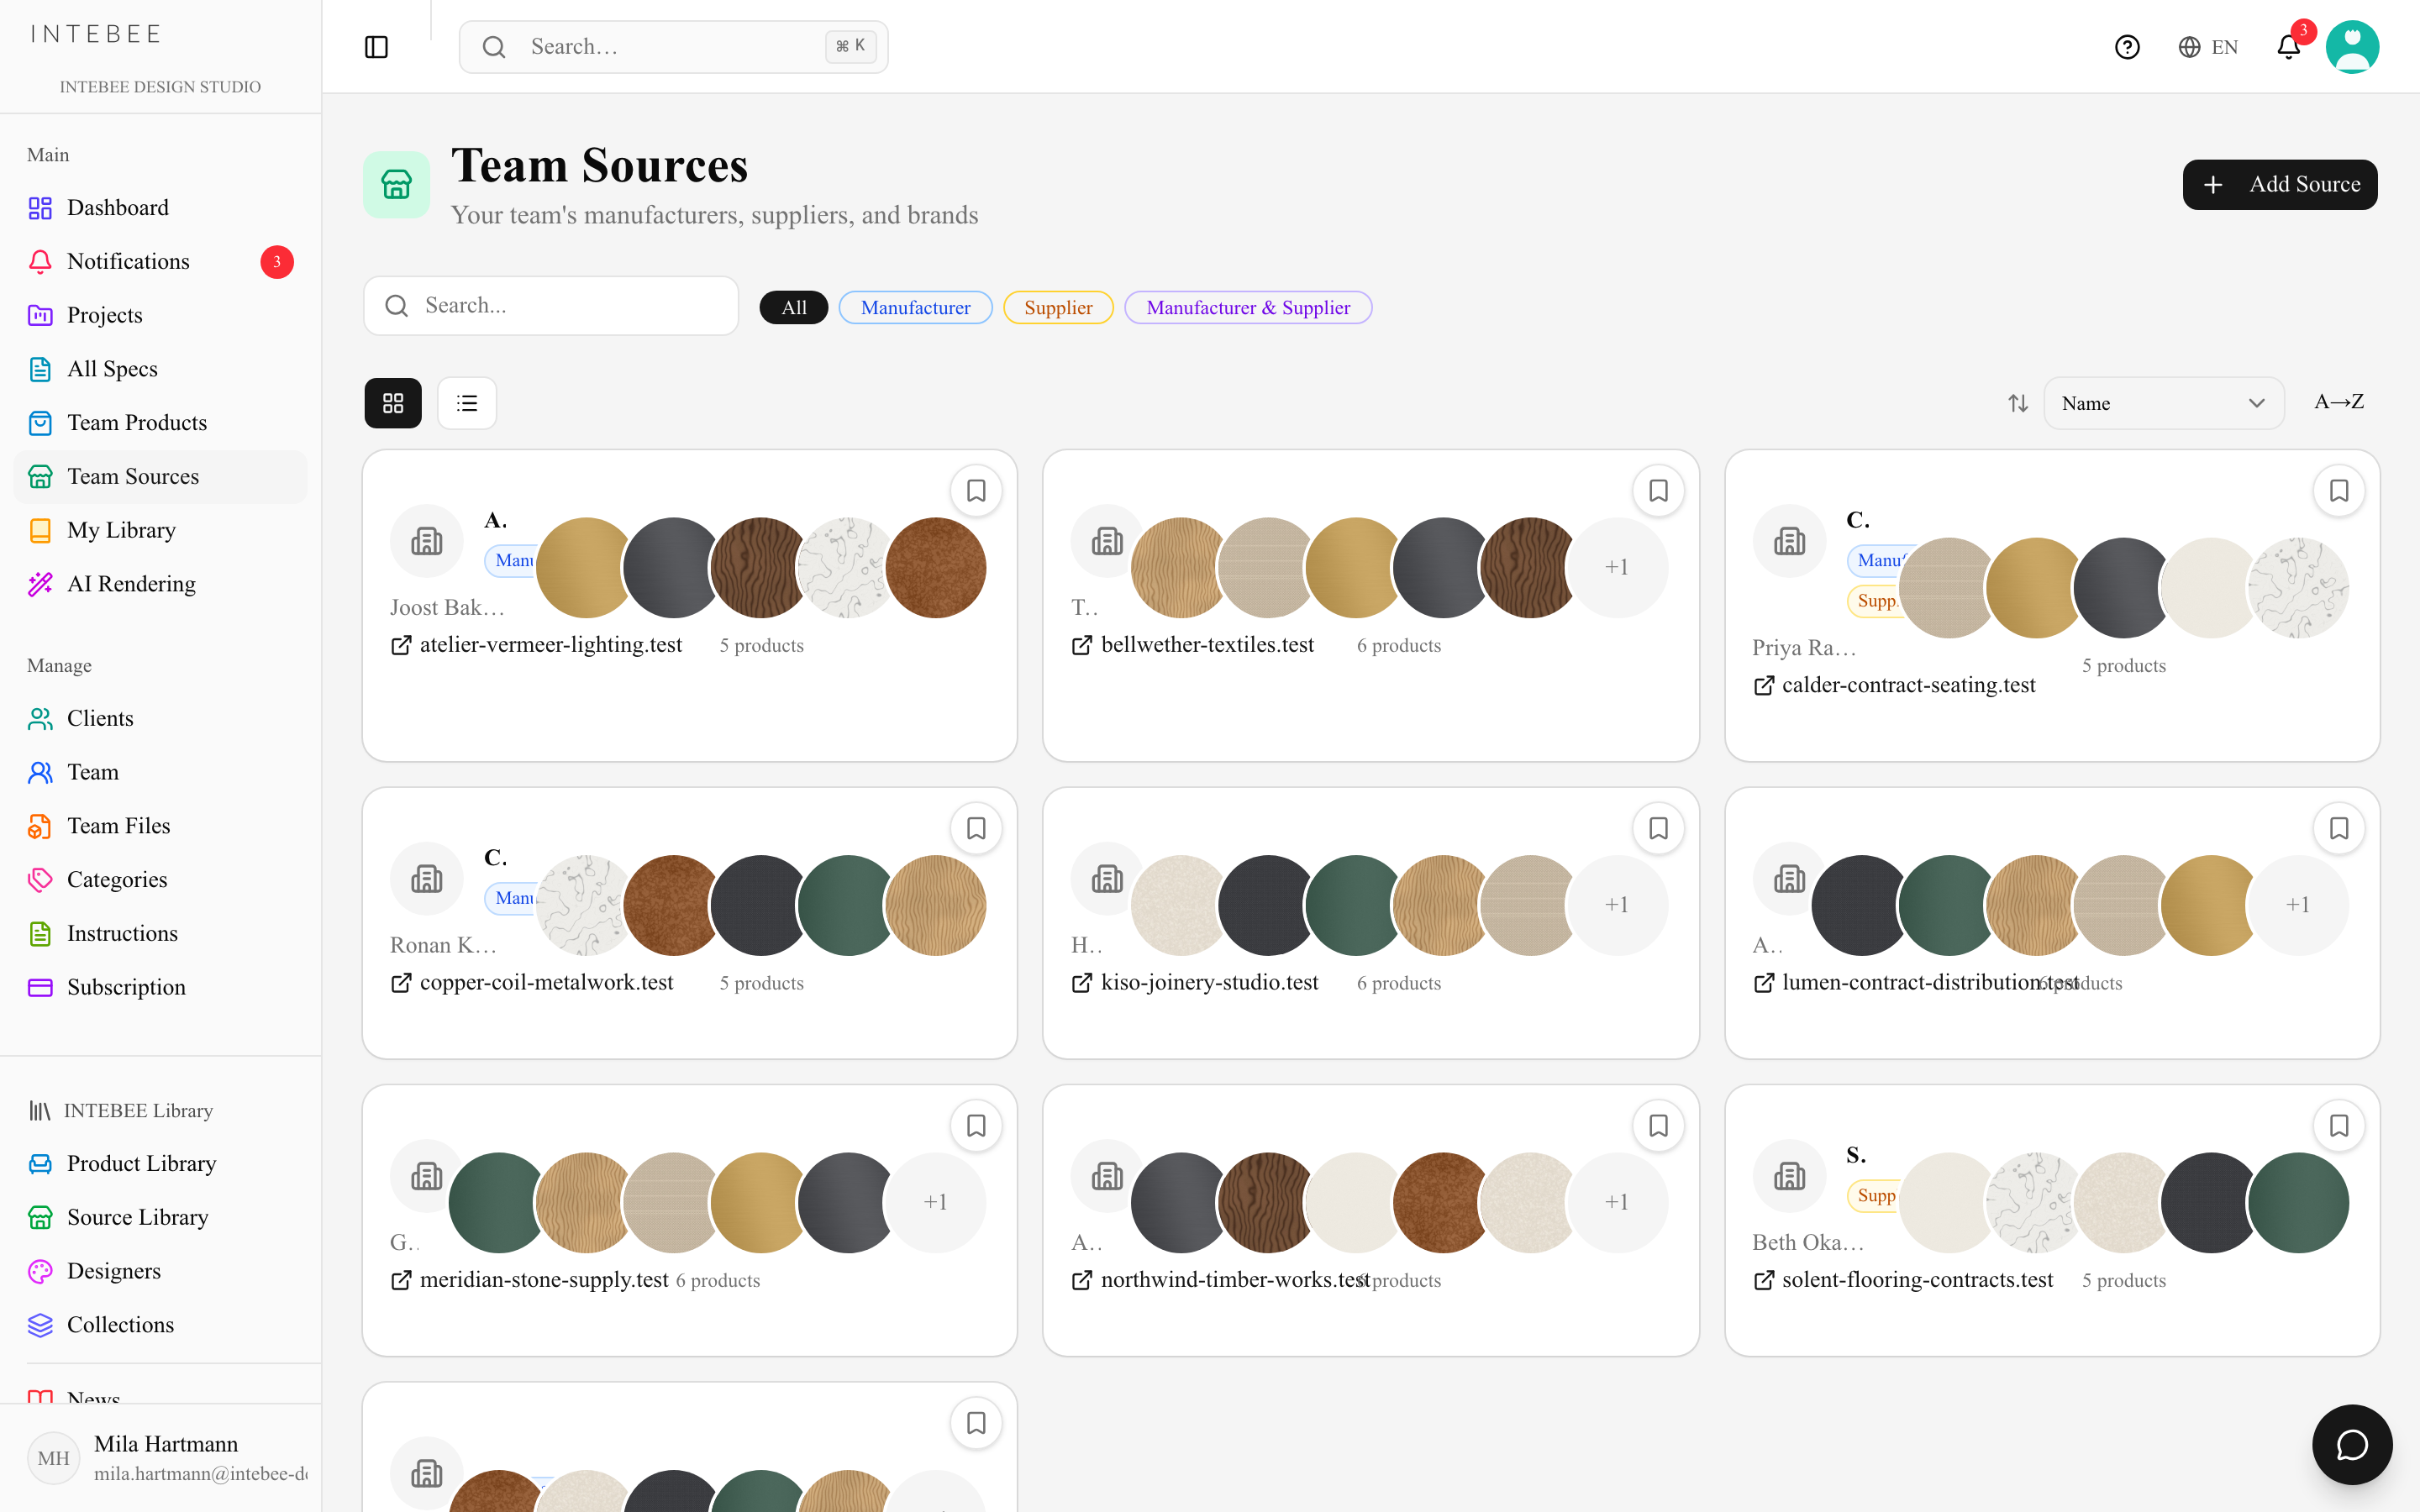Toggle the sidebar collapse icon
This screenshot has width=2420, height=1512.
[376, 47]
